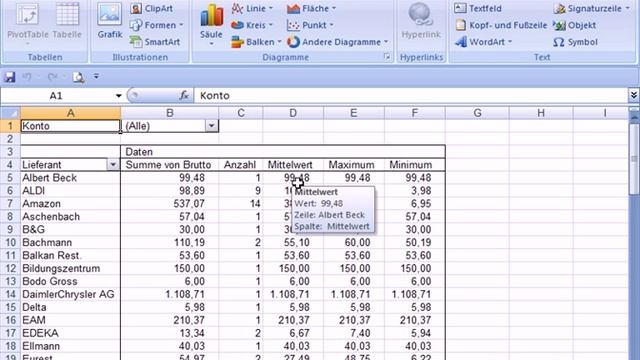Open the Formen shapes gallery
640x360 pixels.
(x=156, y=25)
